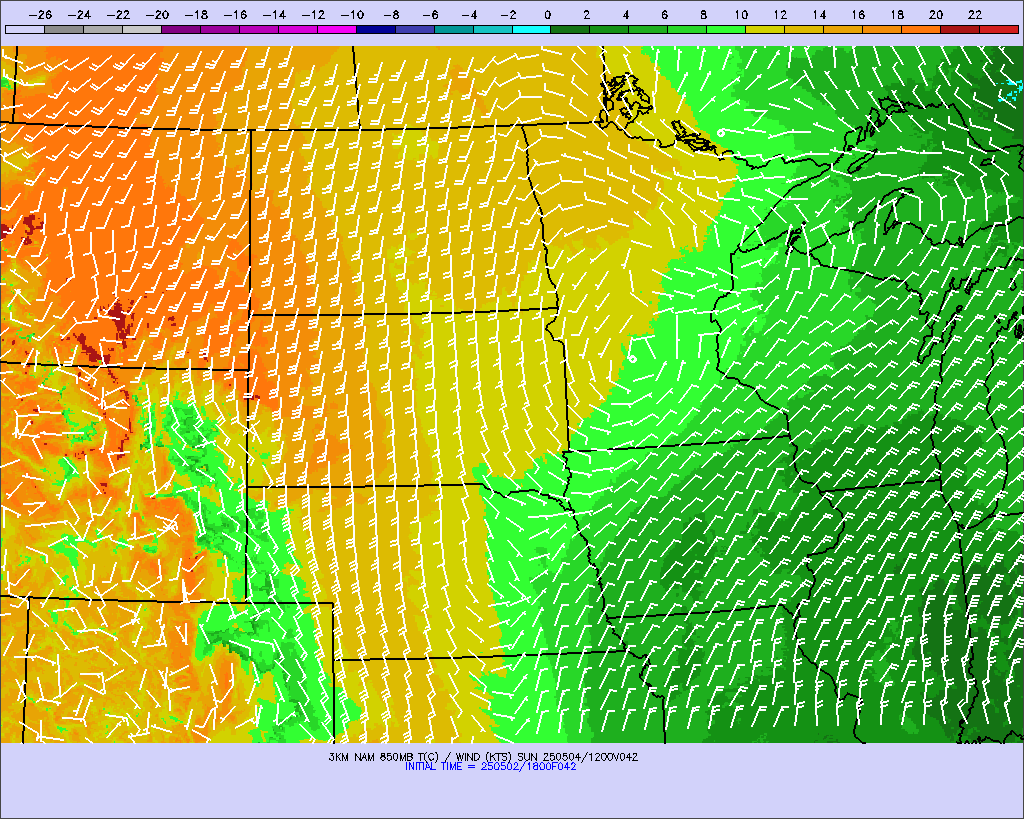Screen dimensions: 1024x819
Task: Select the bright green swatch between 8 and 10
Action: pyautogui.click(x=726, y=29)
